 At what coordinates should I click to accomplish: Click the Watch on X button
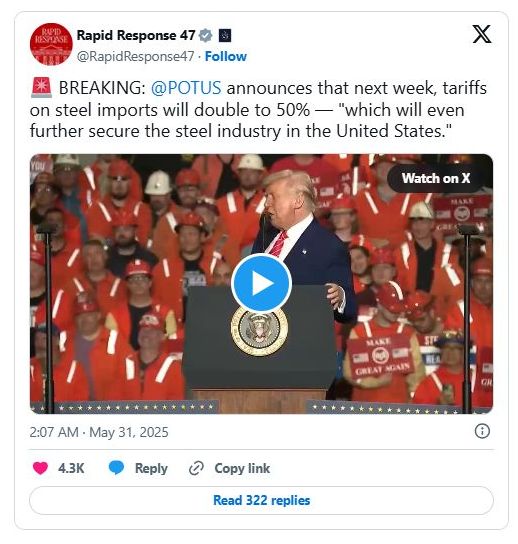436,178
